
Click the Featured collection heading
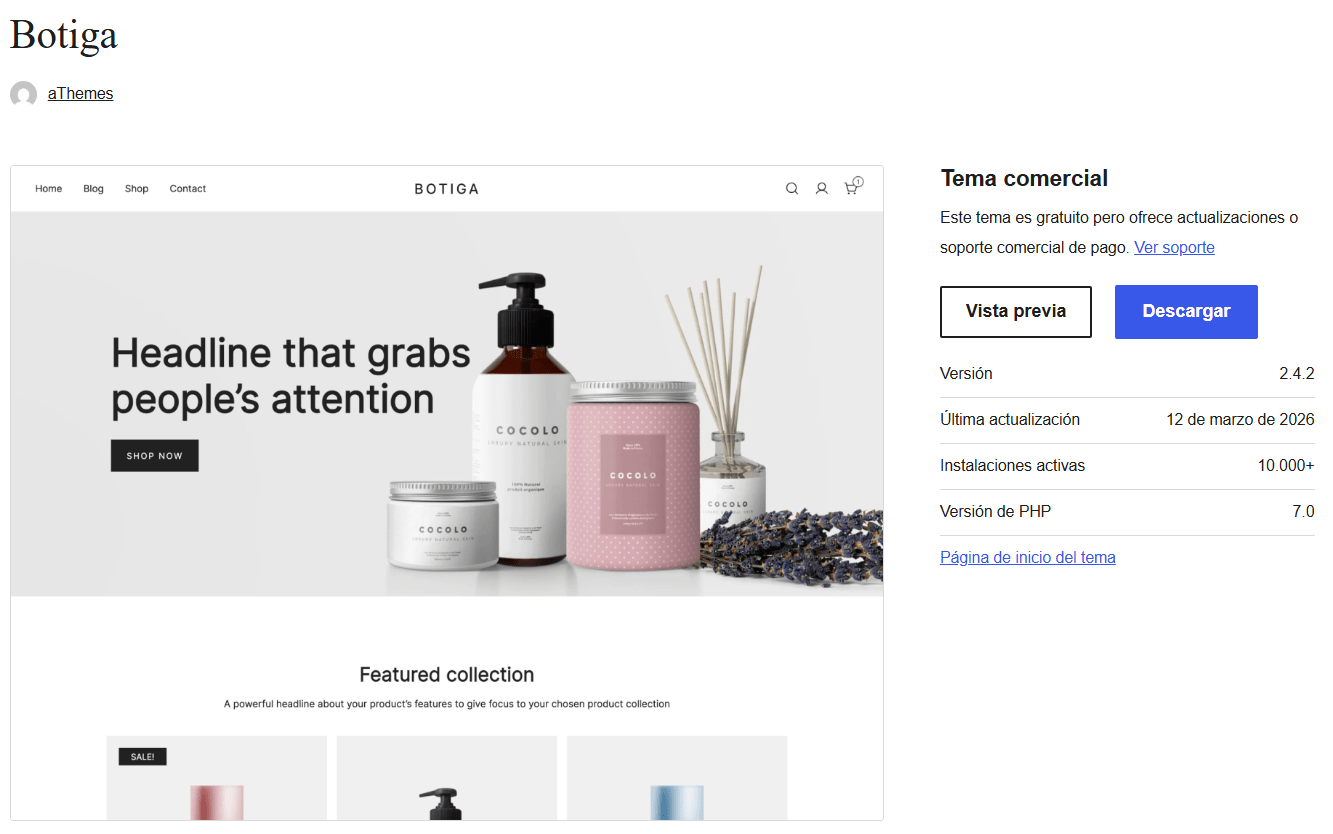point(447,674)
